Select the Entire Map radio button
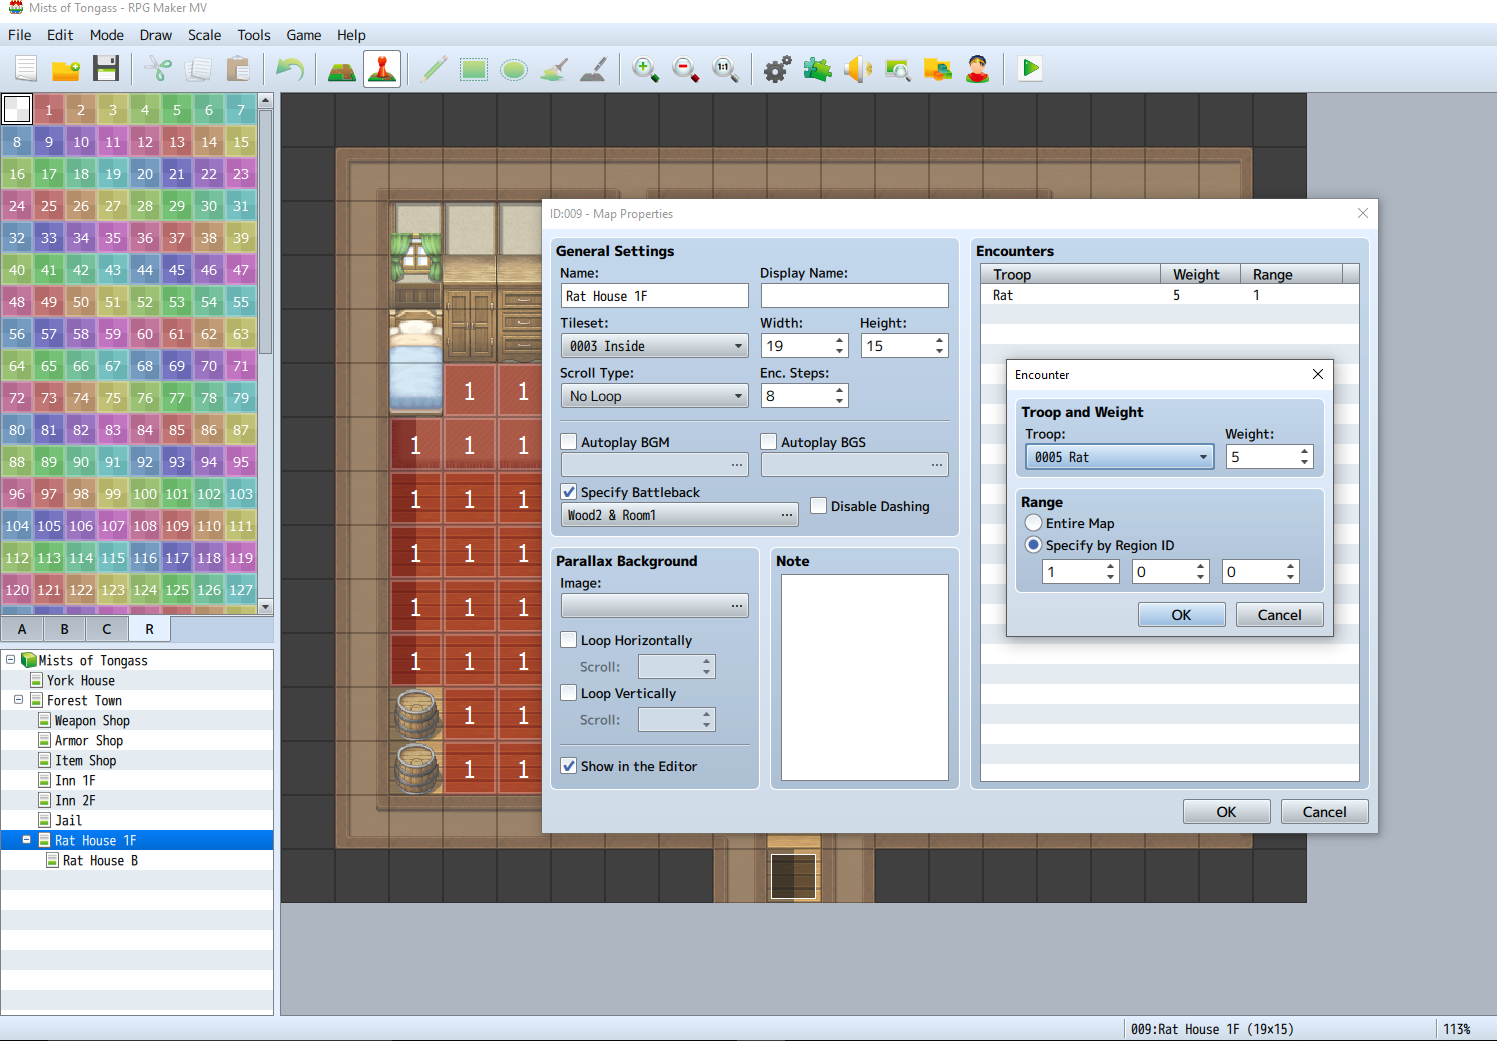1497x1041 pixels. pyautogui.click(x=1034, y=523)
